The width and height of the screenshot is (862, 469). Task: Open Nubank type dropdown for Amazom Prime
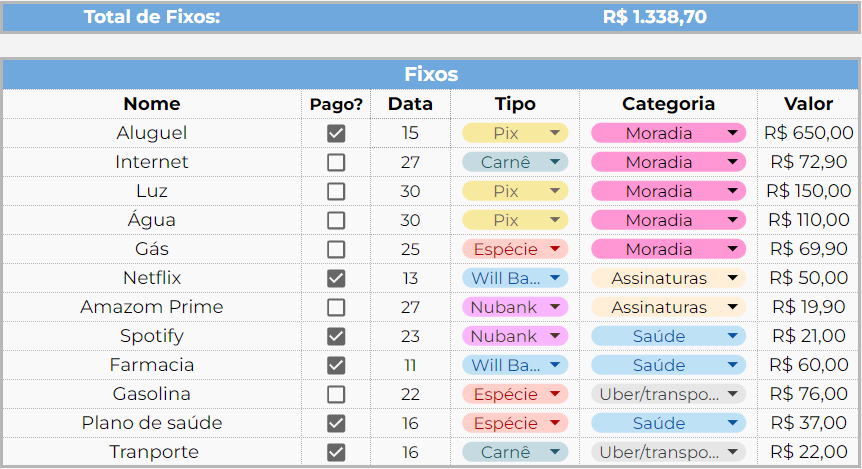(x=555, y=307)
